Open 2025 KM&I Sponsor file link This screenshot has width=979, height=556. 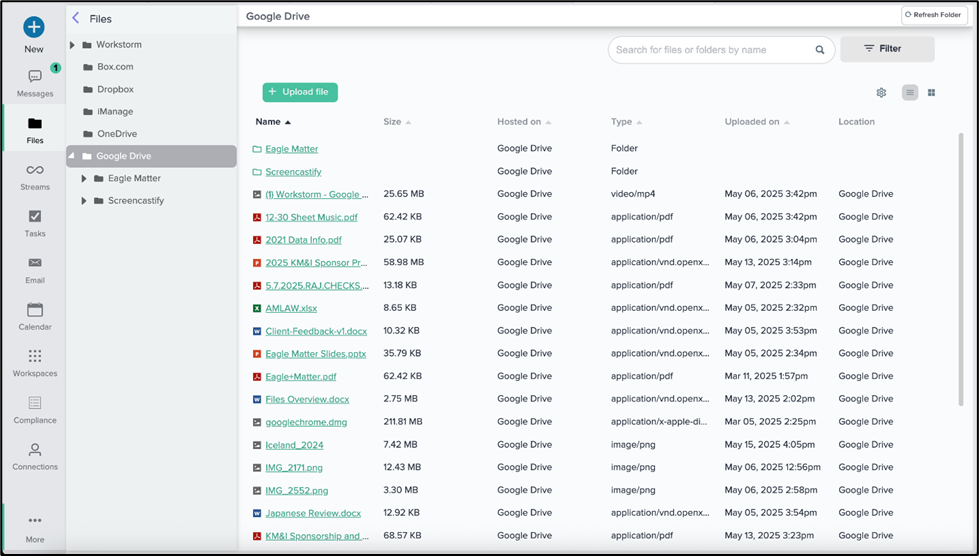tap(317, 263)
